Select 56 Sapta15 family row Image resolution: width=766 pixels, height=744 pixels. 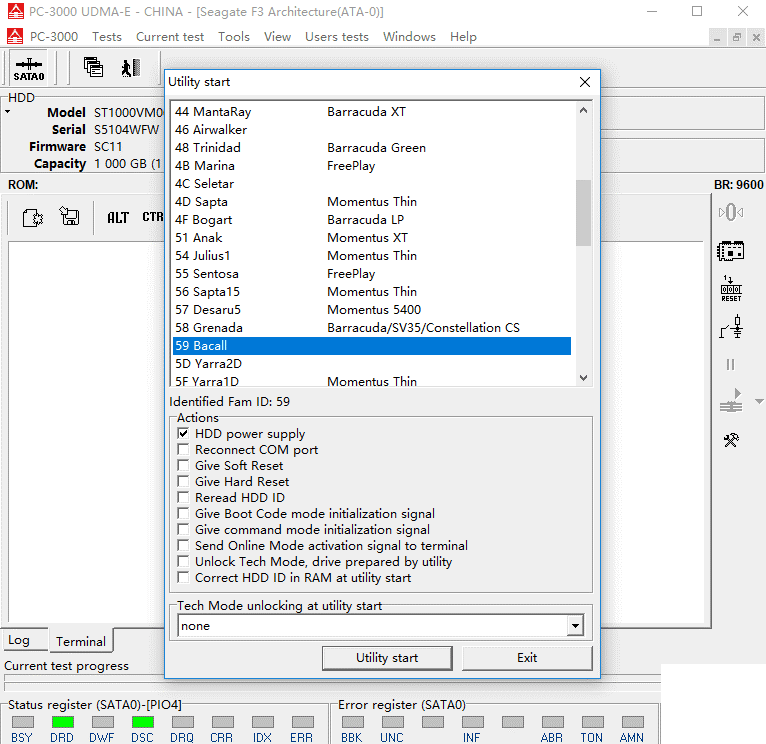tap(372, 292)
